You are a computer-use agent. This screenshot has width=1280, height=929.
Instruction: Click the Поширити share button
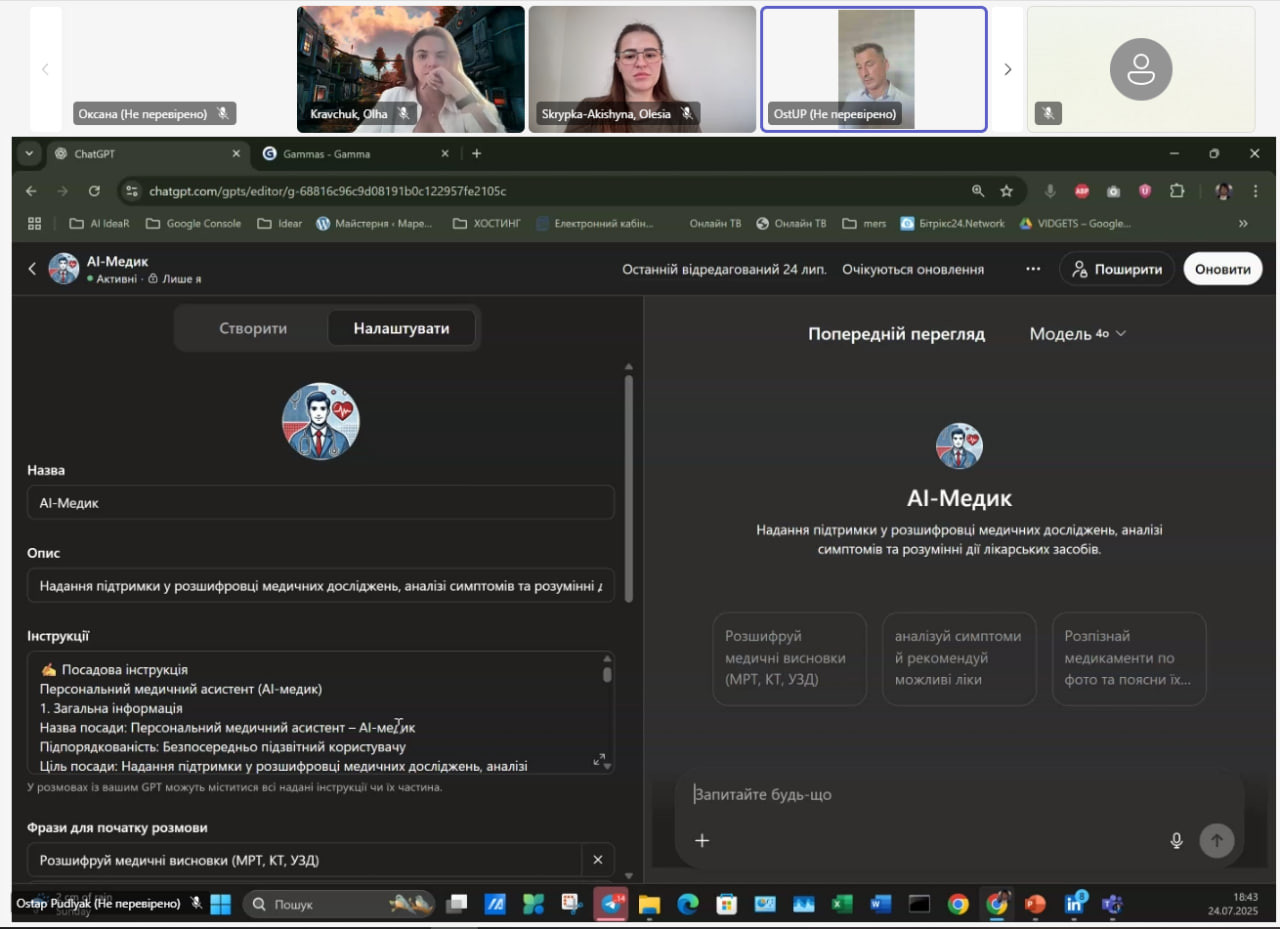[1116, 269]
